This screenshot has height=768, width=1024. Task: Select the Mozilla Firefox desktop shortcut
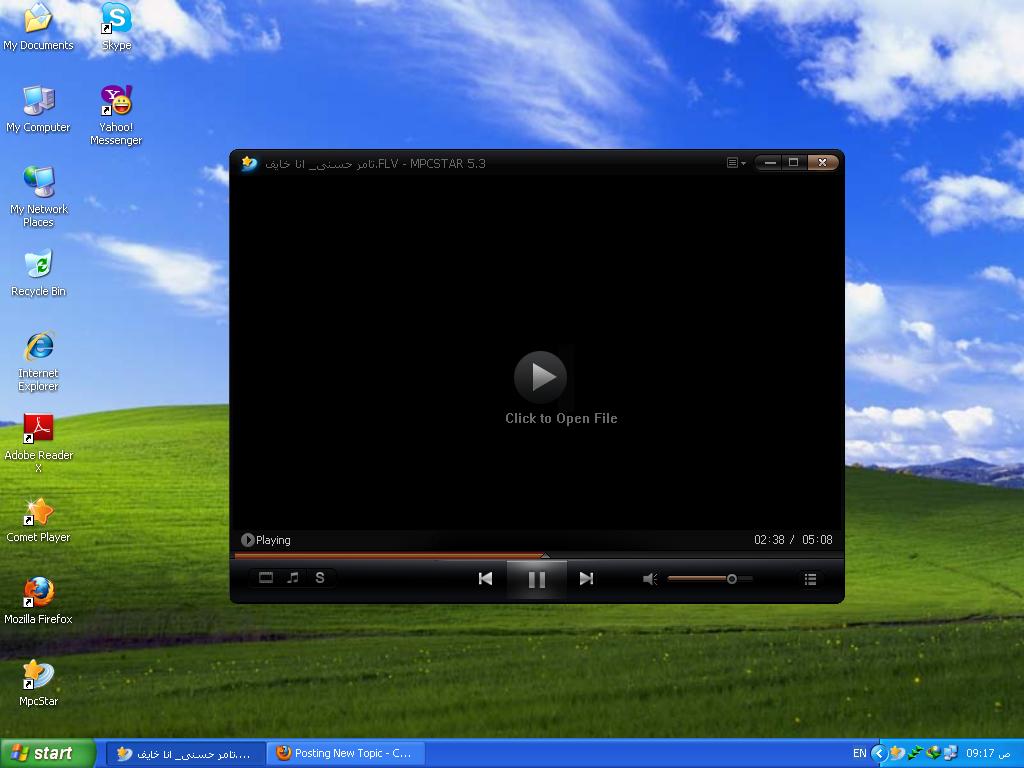tap(39, 601)
